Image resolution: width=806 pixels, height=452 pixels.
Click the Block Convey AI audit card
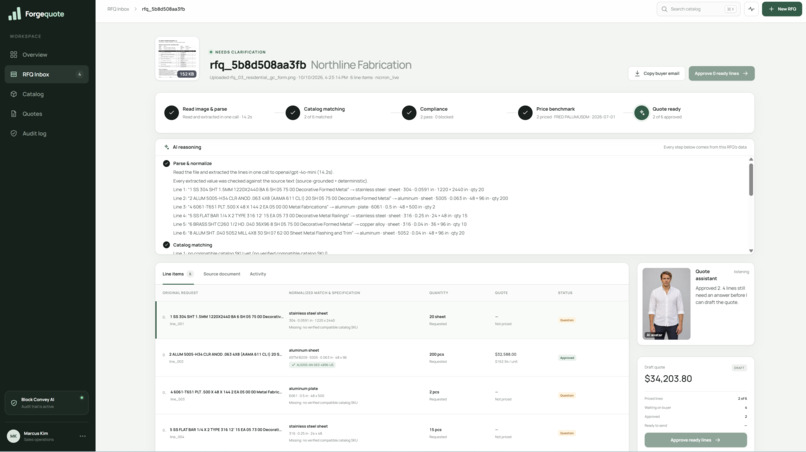[46, 403]
